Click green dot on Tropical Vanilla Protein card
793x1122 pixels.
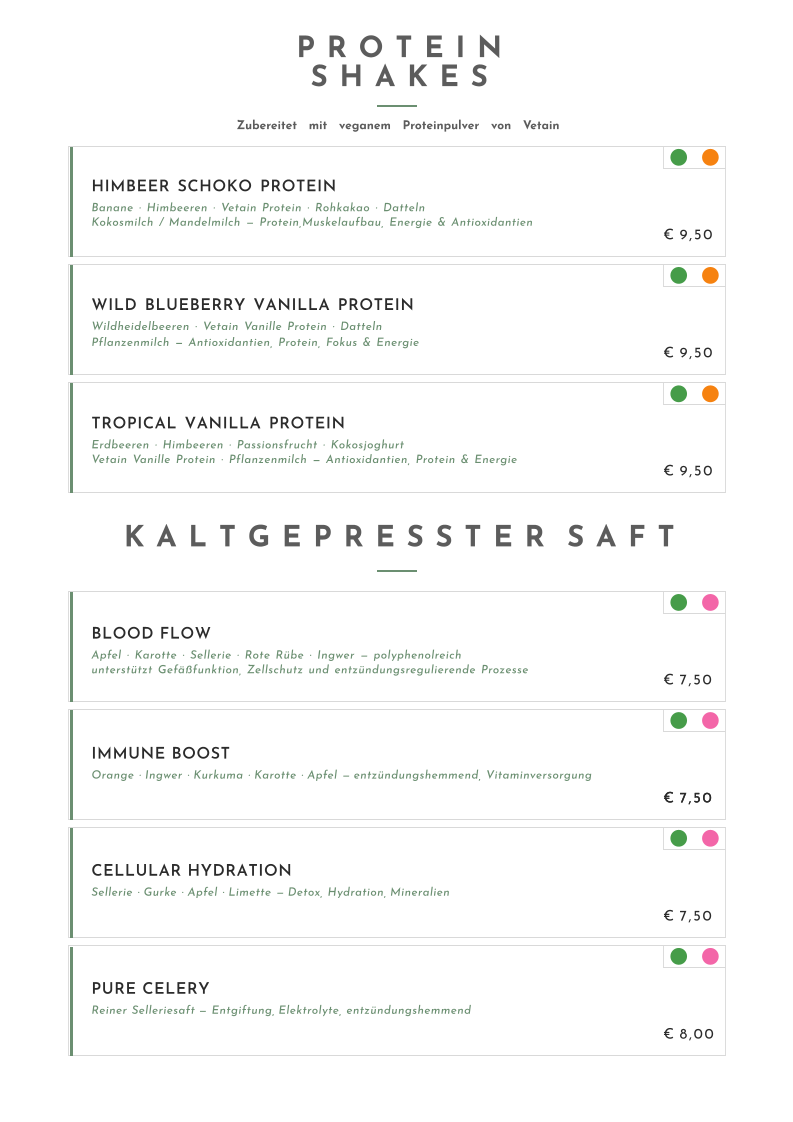tap(678, 394)
